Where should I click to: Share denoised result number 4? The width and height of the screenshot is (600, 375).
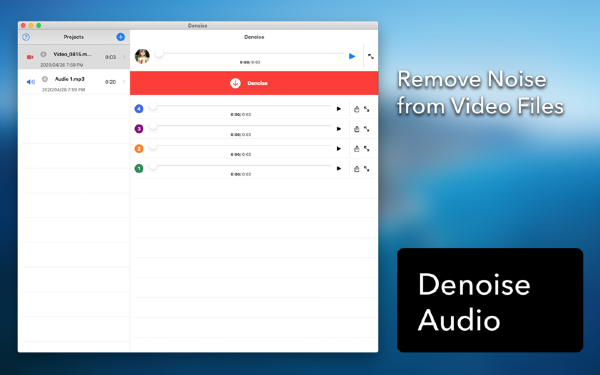[x=356, y=109]
